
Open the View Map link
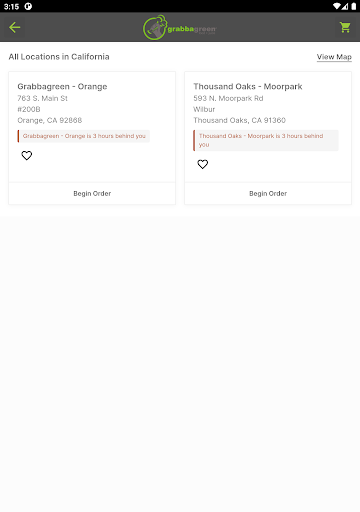coord(334,57)
